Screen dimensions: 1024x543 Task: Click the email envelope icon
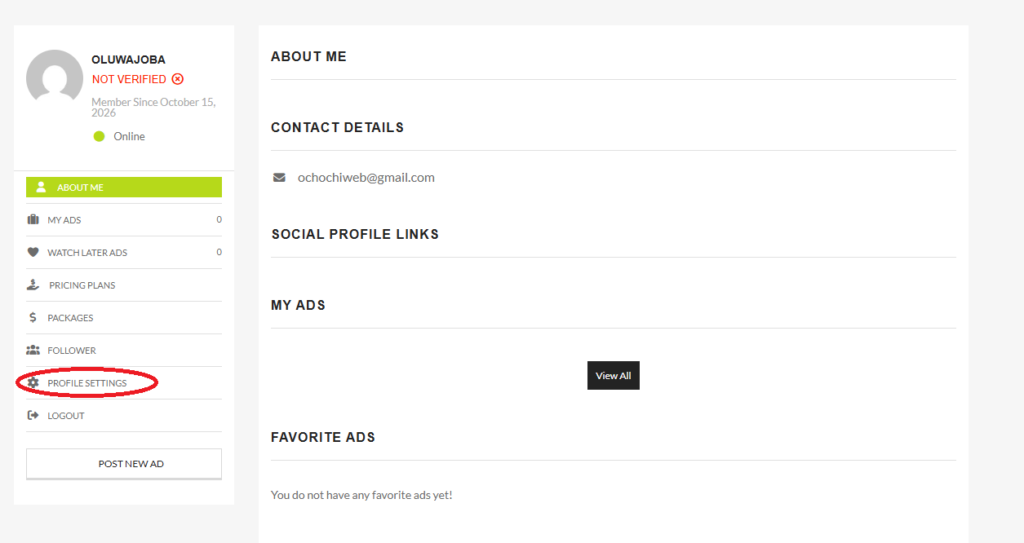point(279,178)
